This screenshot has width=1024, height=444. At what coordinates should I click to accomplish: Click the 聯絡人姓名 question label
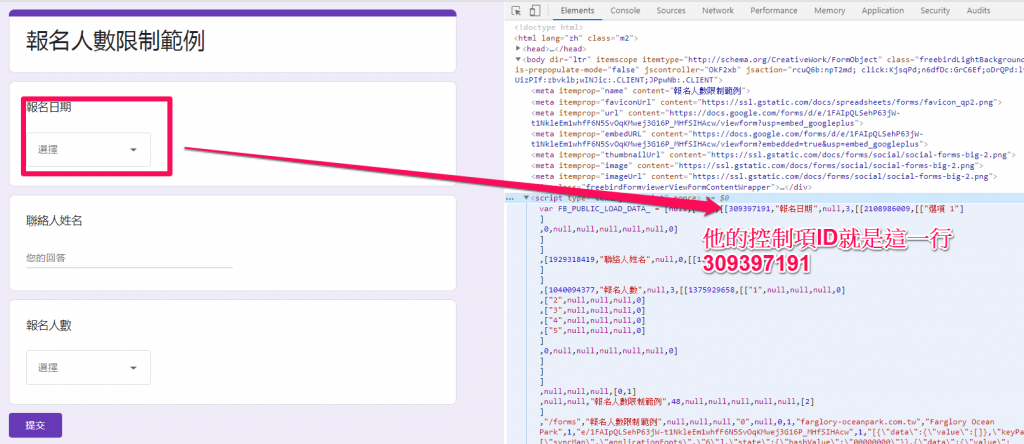pos(54,221)
